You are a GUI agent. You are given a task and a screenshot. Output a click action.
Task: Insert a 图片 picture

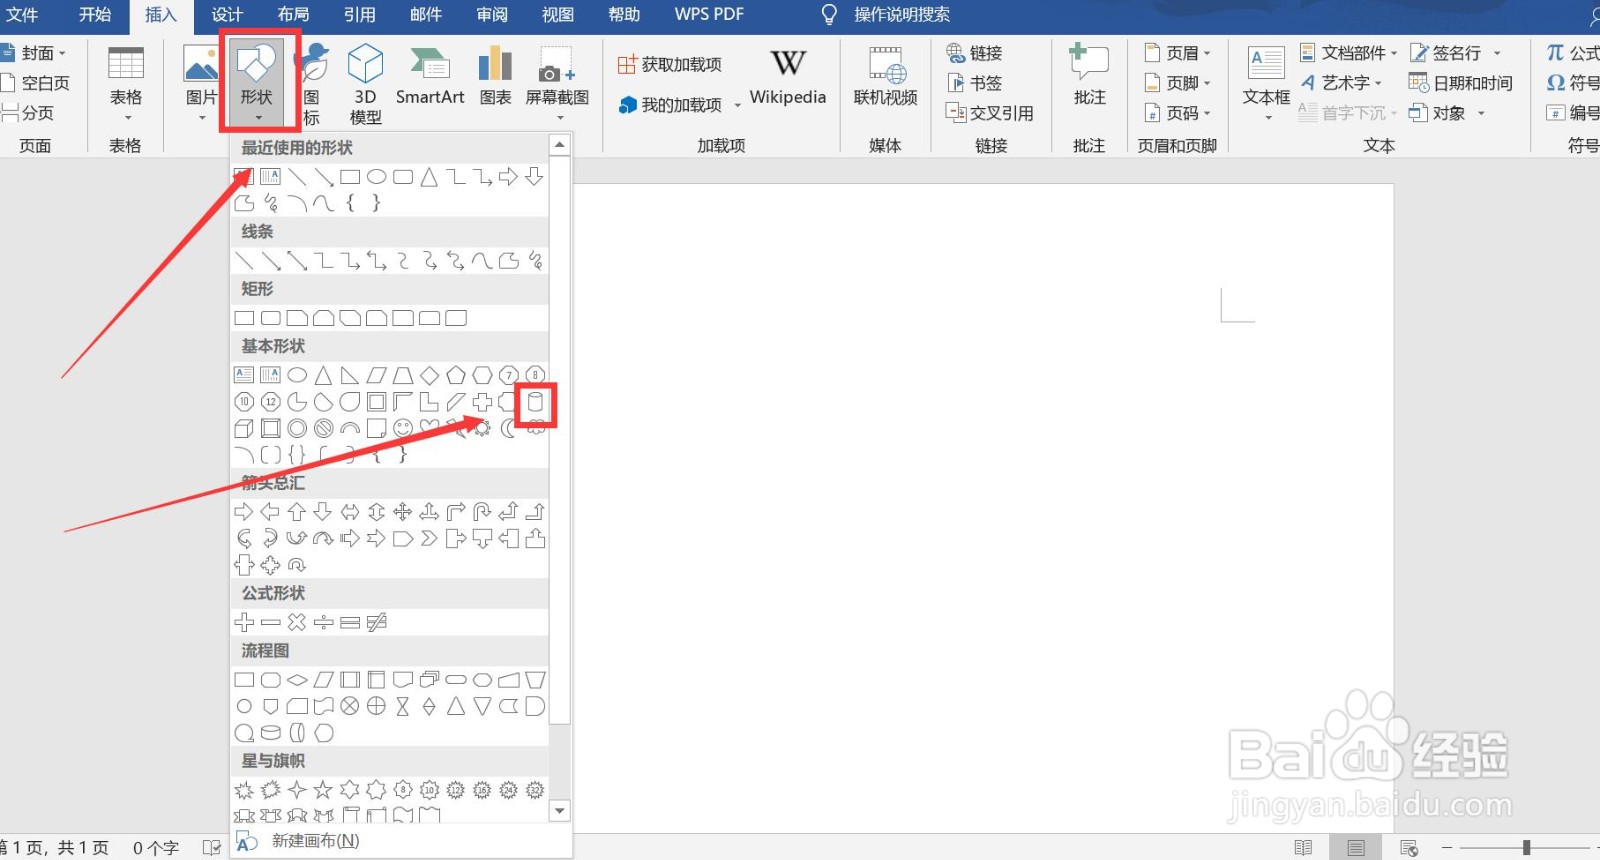tap(201, 81)
